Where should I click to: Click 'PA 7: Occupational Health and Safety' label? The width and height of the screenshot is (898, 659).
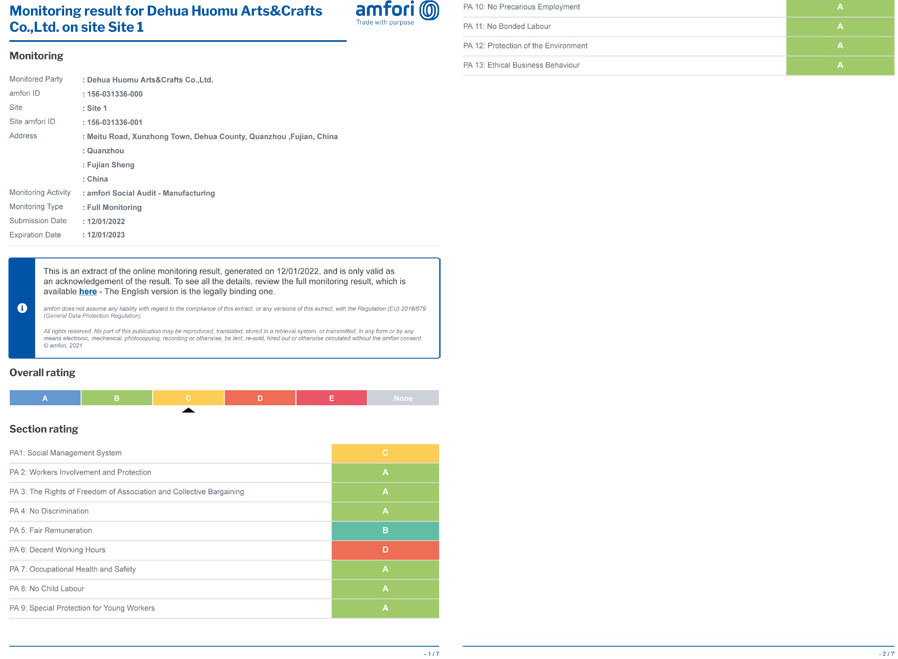pyautogui.click(x=73, y=570)
